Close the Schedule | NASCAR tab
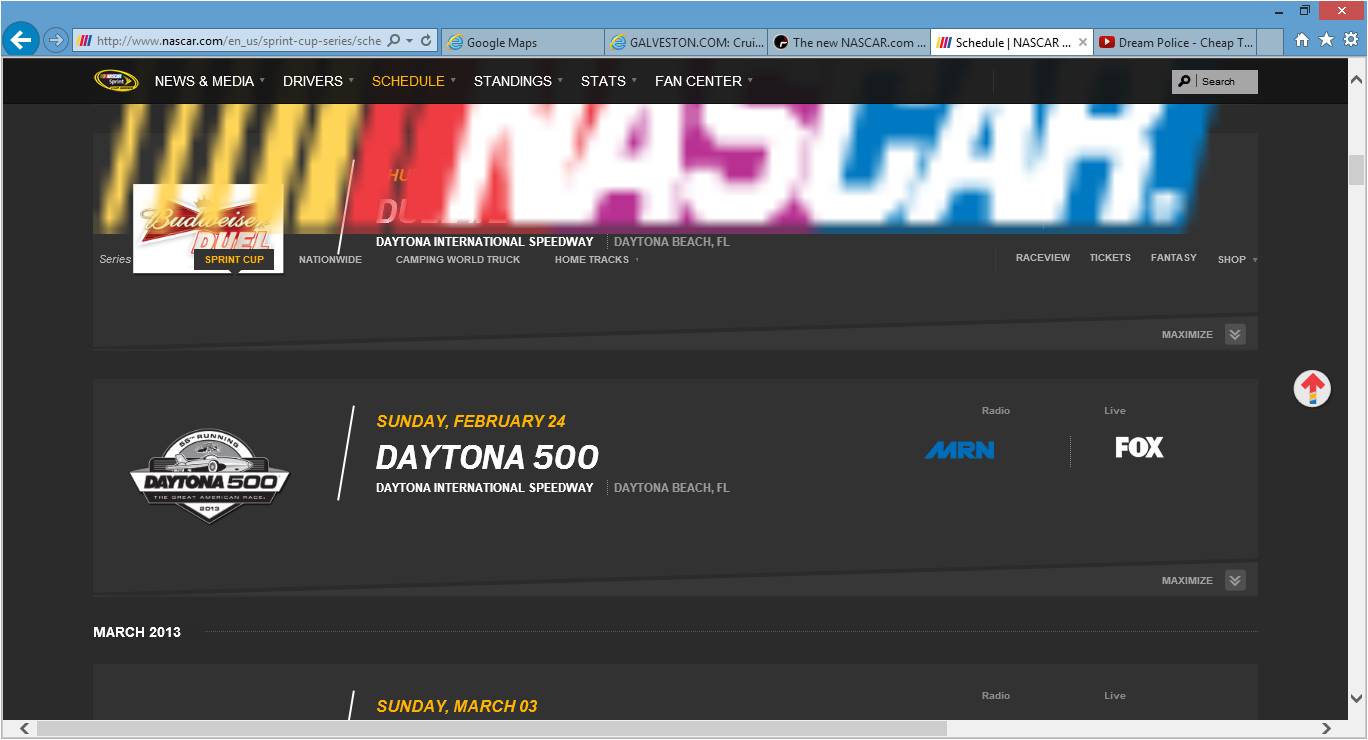The width and height of the screenshot is (1368, 740). (x=1083, y=42)
